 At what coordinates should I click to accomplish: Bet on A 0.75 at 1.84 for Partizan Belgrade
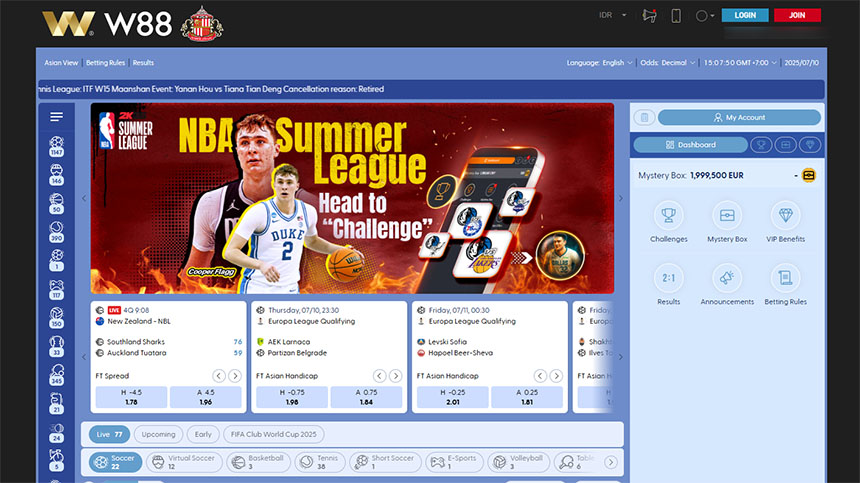pyautogui.click(x=366, y=397)
